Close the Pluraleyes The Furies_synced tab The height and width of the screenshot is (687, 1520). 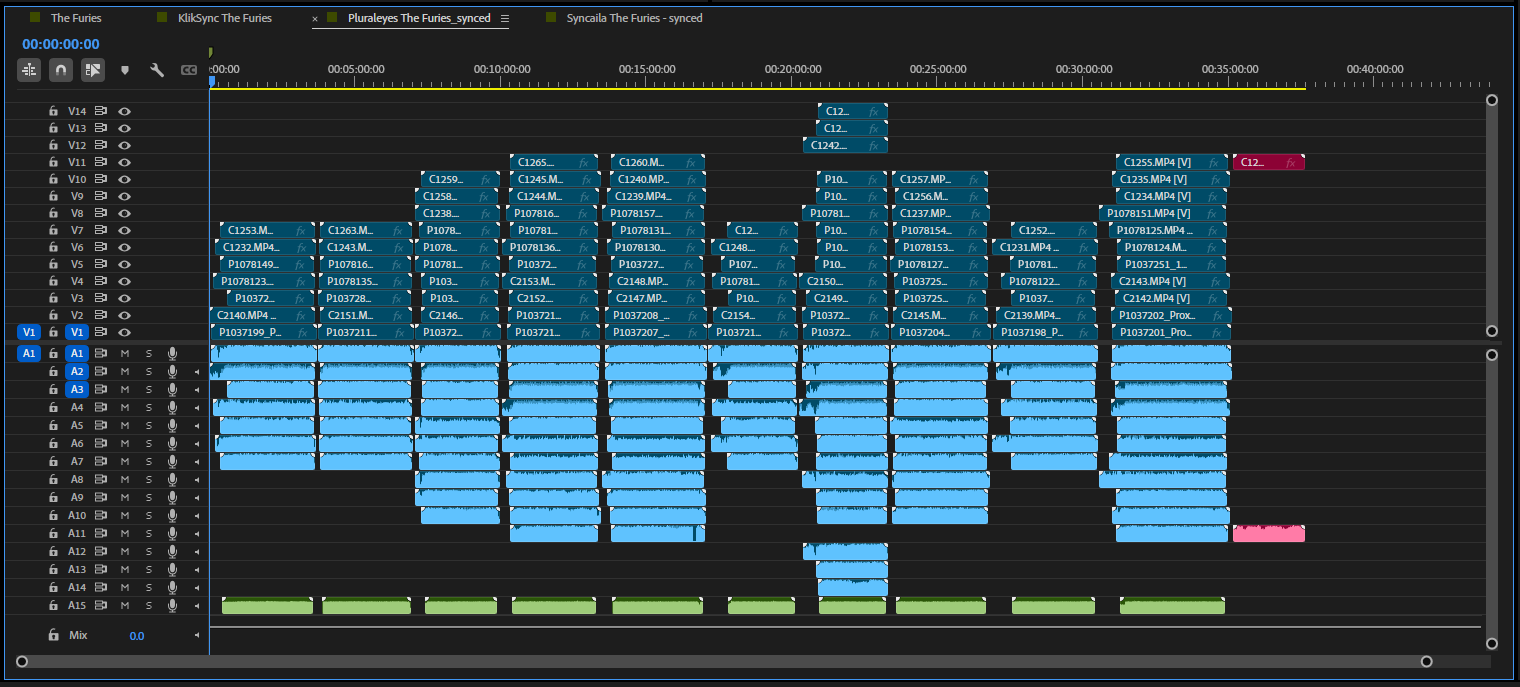click(315, 19)
